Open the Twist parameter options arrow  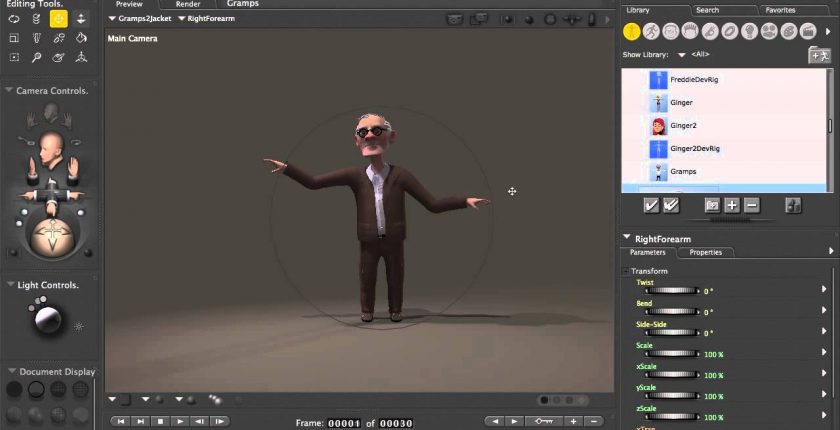pos(824,289)
